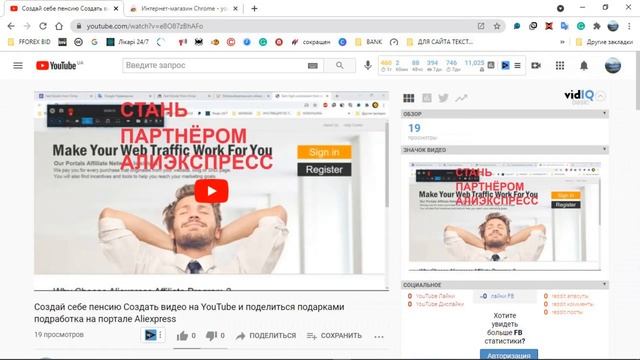Open the ДЛЯ САЙТА ТЕКСТ bookmark folder
The height and width of the screenshot is (360, 640).
440,42
